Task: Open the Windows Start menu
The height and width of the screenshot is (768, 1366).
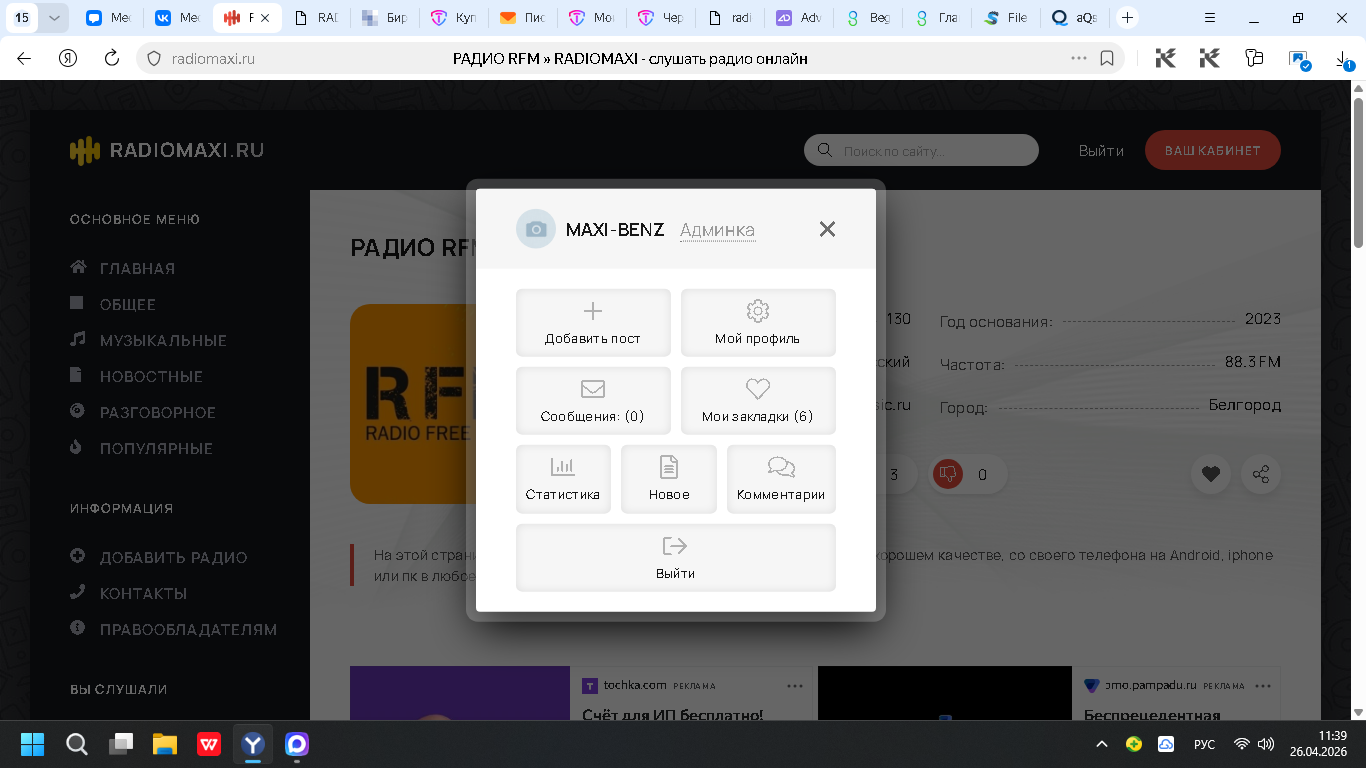Action: (x=32, y=744)
